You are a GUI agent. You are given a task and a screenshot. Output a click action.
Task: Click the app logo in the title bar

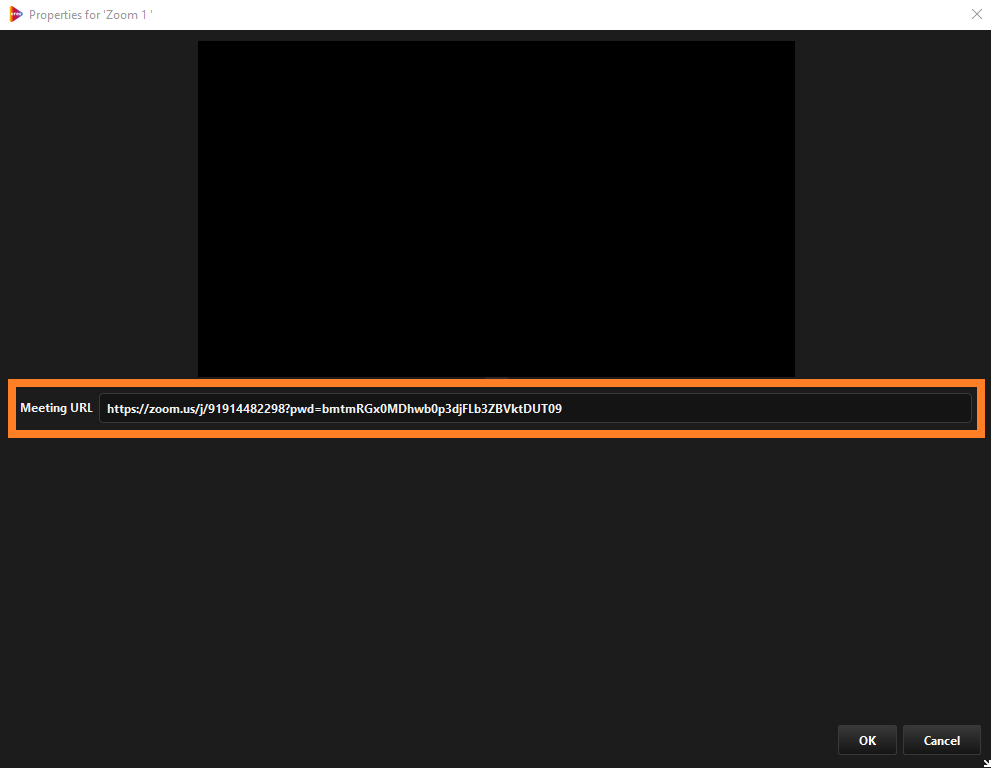click(x=15, y=14)
